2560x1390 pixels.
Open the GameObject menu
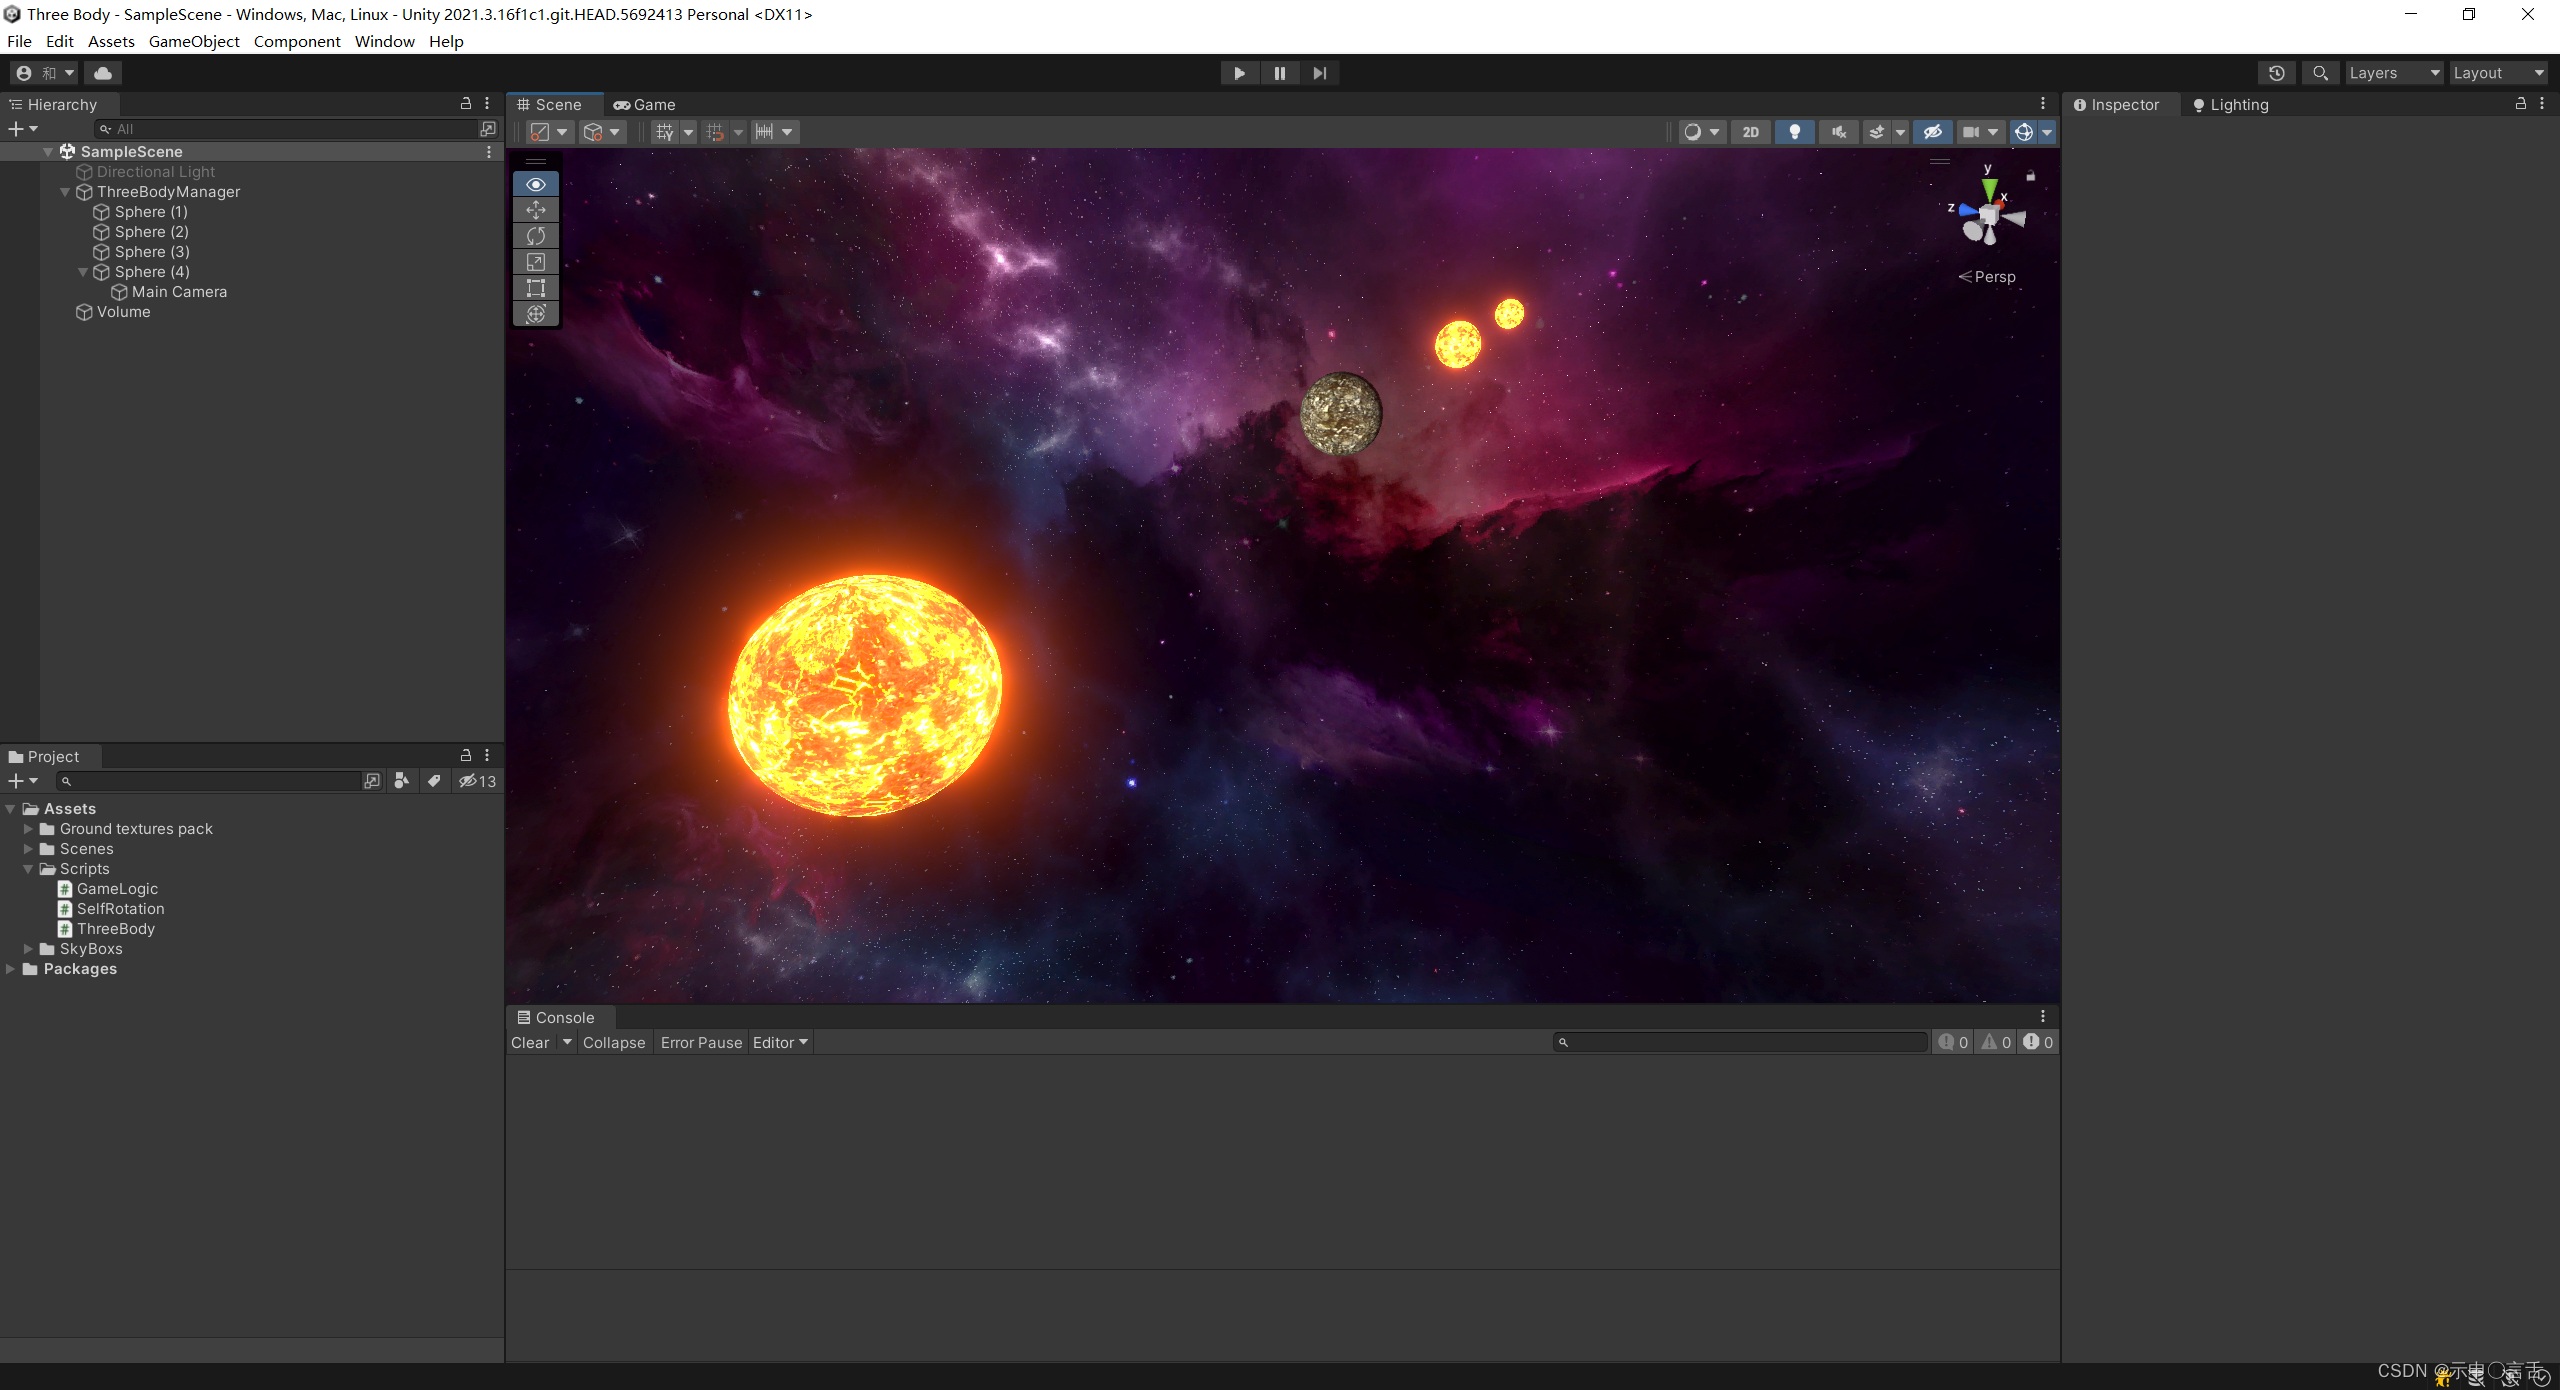[194, 41]
